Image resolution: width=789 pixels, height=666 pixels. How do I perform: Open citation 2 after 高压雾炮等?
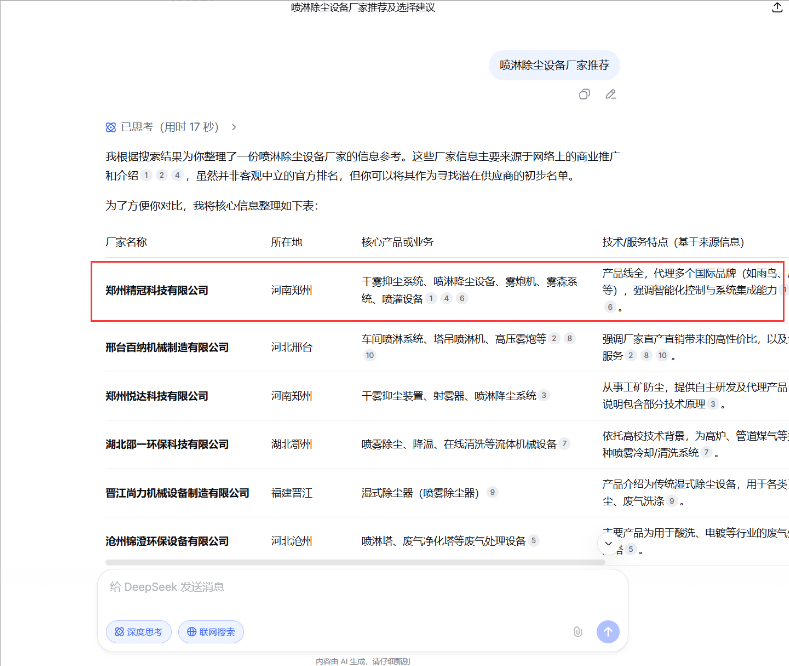tap(554, 338)
